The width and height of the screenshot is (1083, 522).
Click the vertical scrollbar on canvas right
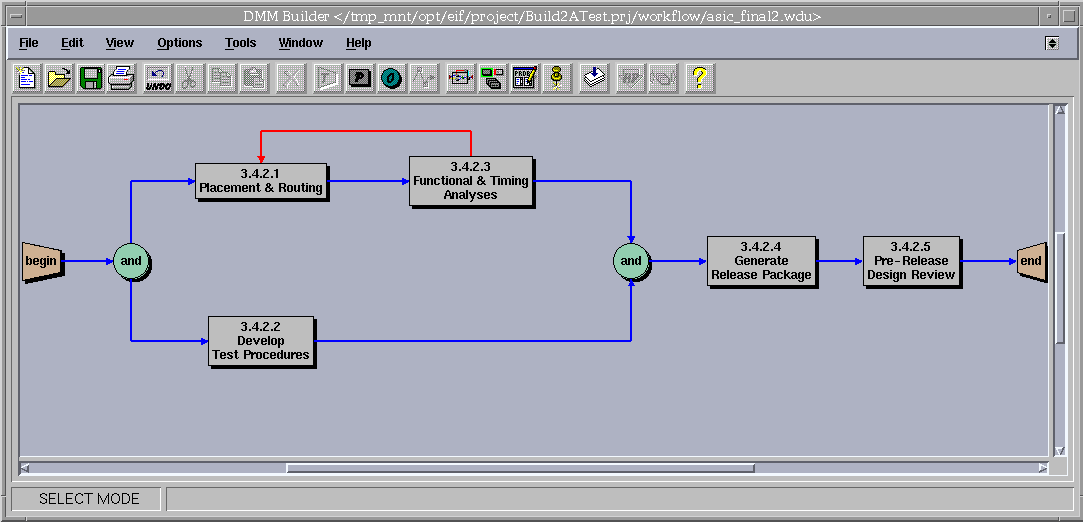(x=1060, y=280)
